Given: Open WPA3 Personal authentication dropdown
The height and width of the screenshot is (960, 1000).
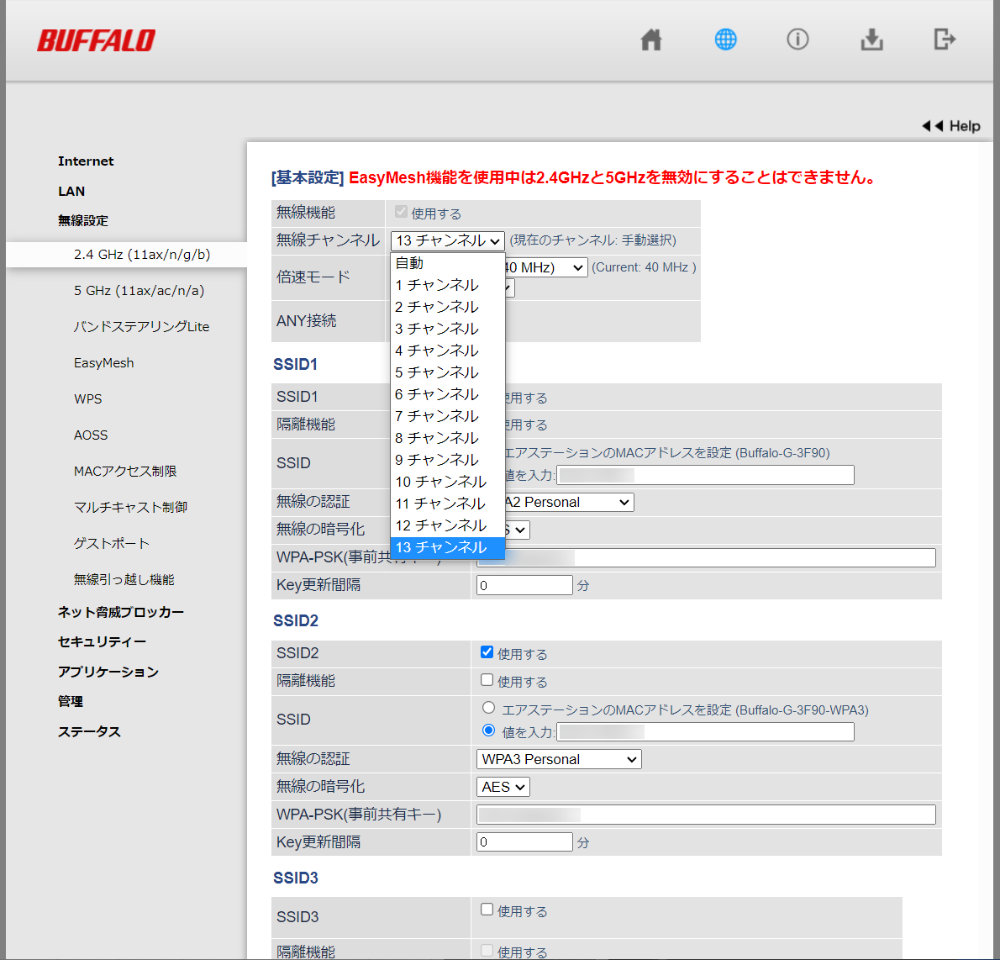Looking at the screenshot, I should [559, 759].
